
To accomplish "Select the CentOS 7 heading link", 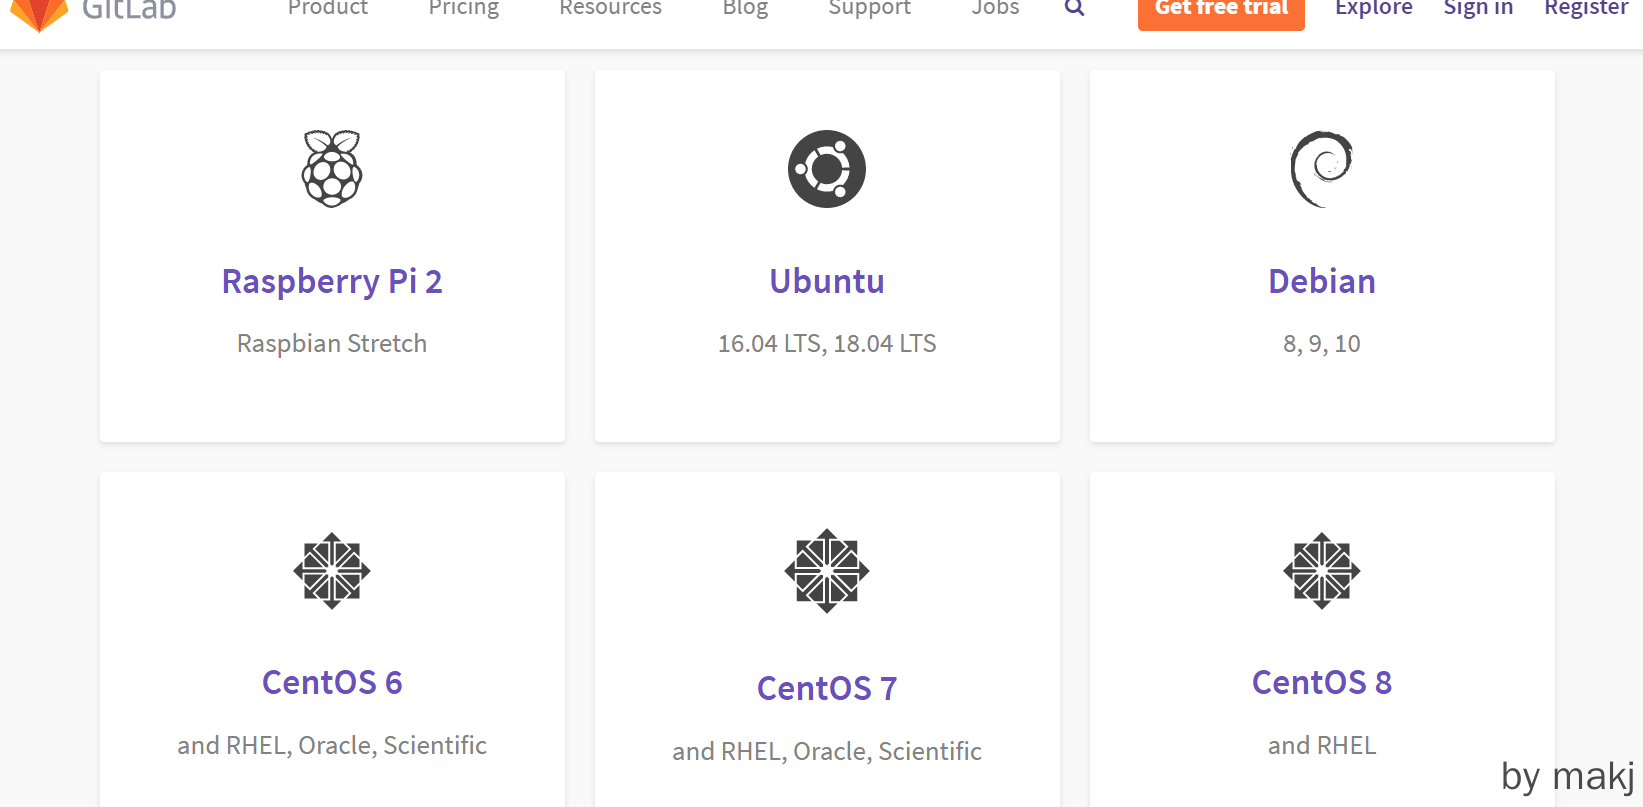I will pos(826,688).
